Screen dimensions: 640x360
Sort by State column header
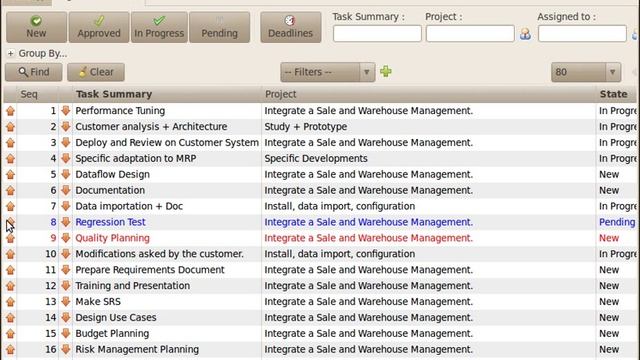coord(613,94)
